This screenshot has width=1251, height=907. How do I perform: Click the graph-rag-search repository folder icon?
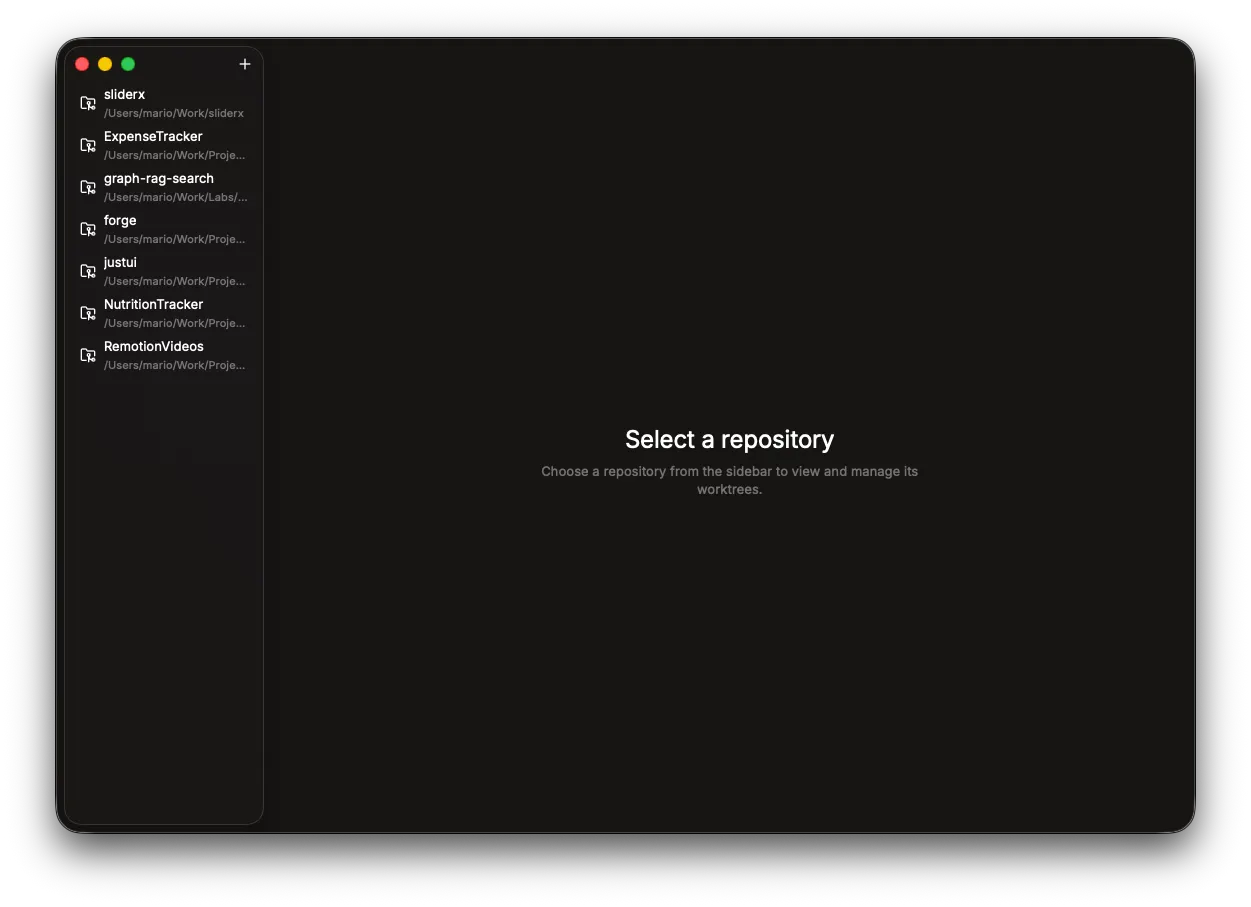(88, 187)
